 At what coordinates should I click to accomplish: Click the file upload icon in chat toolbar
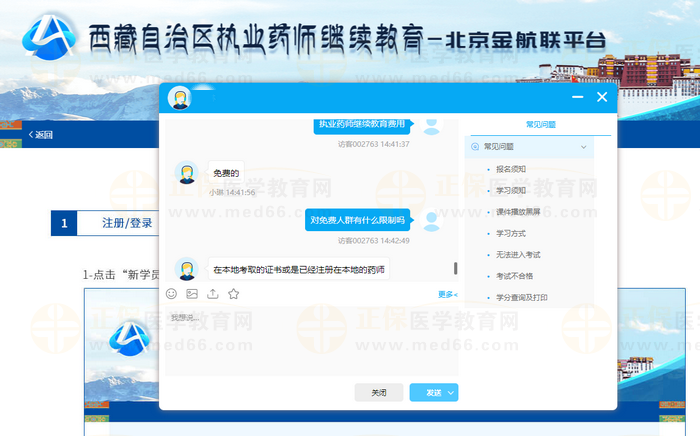(213, 294)
